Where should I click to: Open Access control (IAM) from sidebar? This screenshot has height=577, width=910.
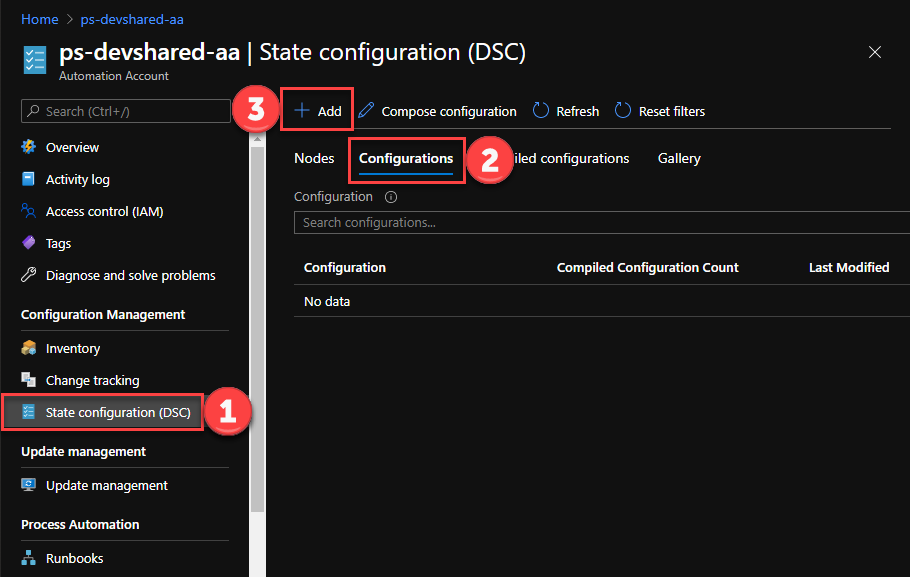29,211
